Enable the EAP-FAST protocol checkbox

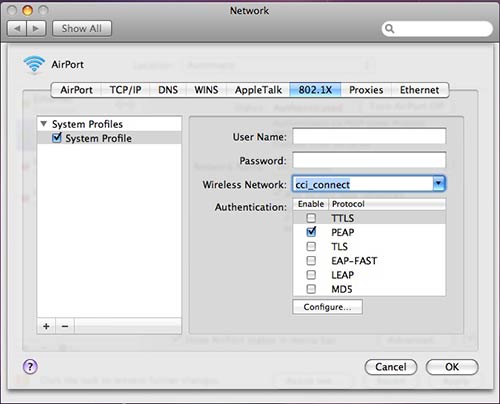tap(311, 260)
